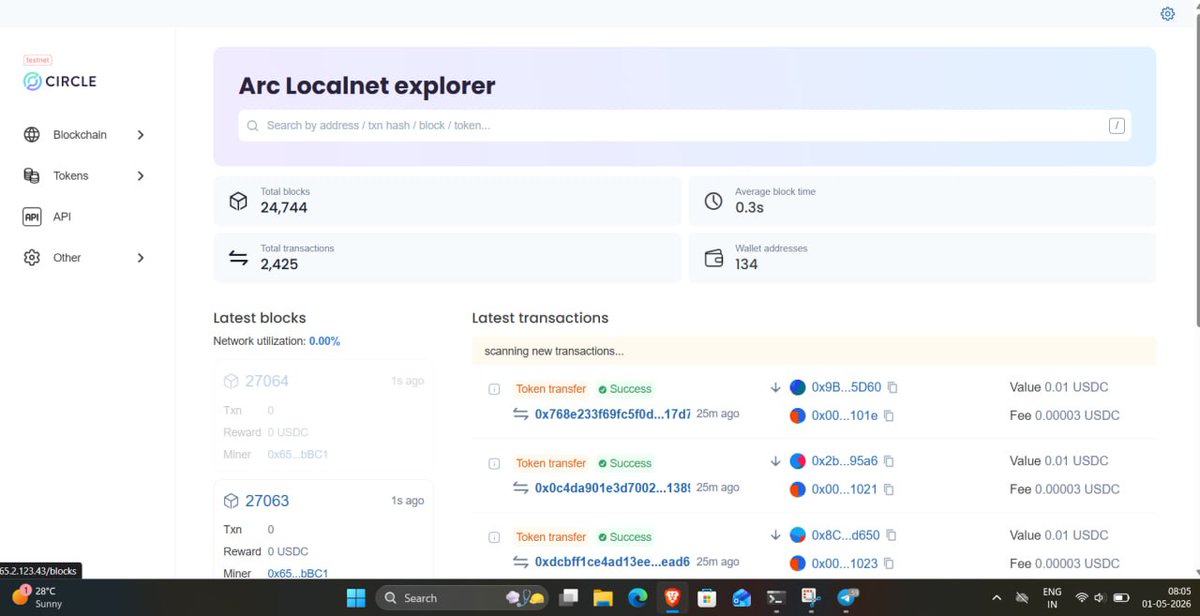
Task: Open the Other menu
Action: (x=86, y=258)
